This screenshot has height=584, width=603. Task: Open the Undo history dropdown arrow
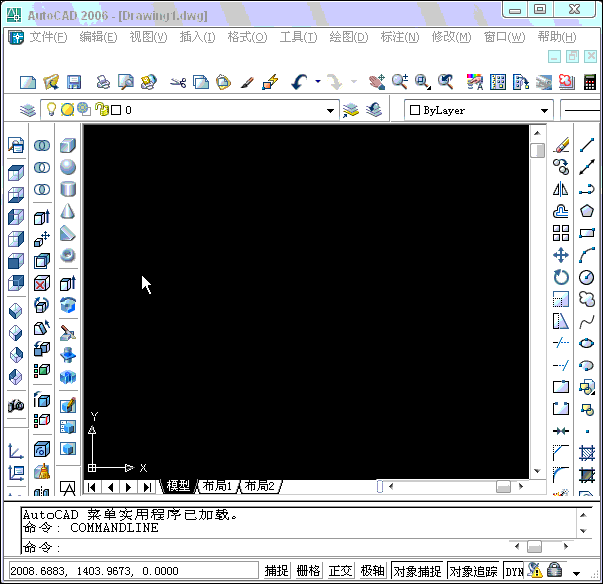318,82
